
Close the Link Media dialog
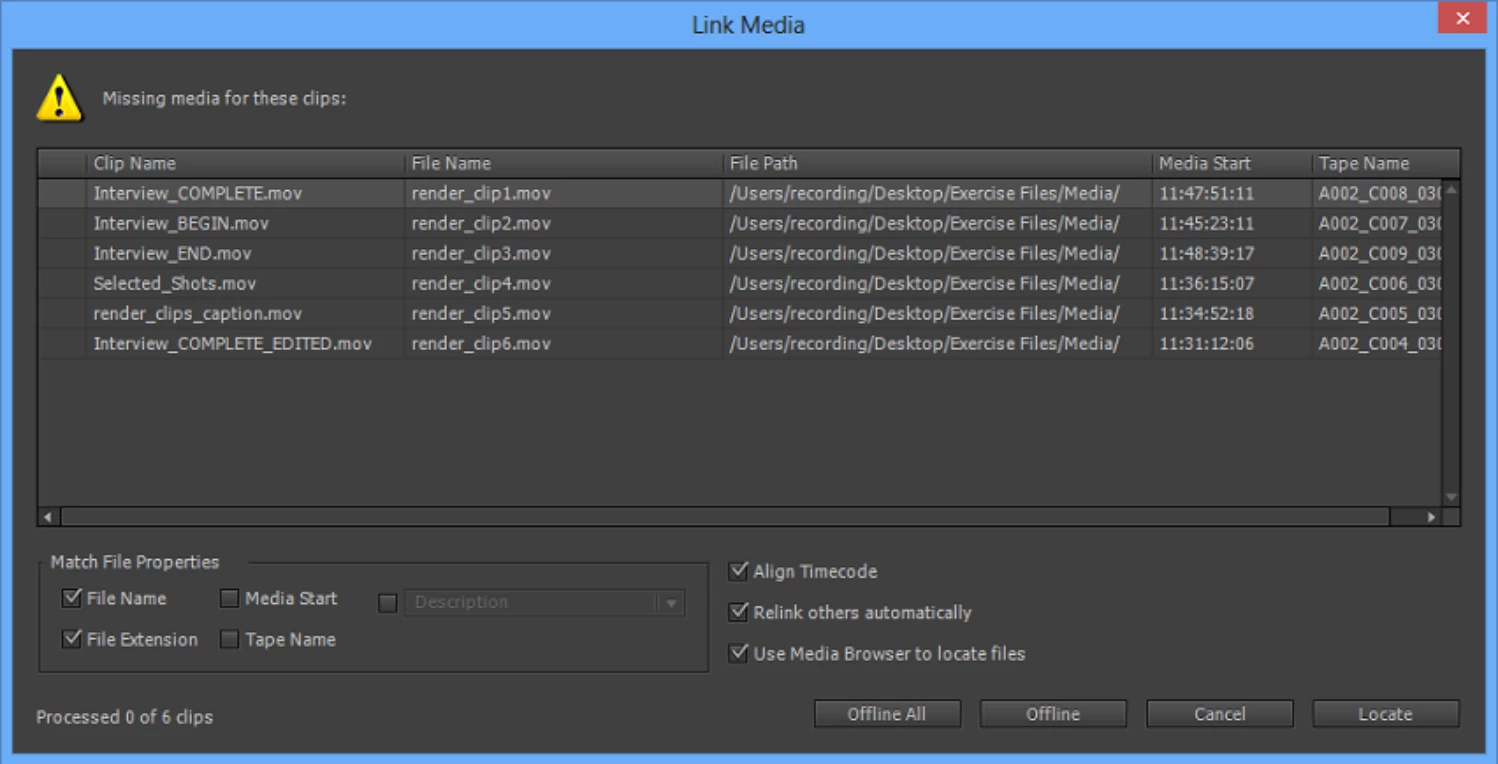[x=1462, y=18]
